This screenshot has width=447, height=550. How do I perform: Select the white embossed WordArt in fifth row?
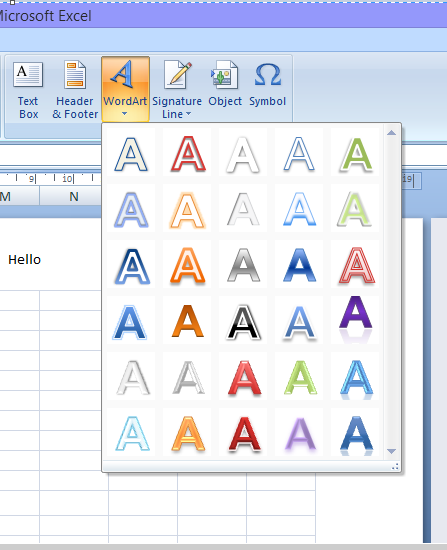[131, 377]
